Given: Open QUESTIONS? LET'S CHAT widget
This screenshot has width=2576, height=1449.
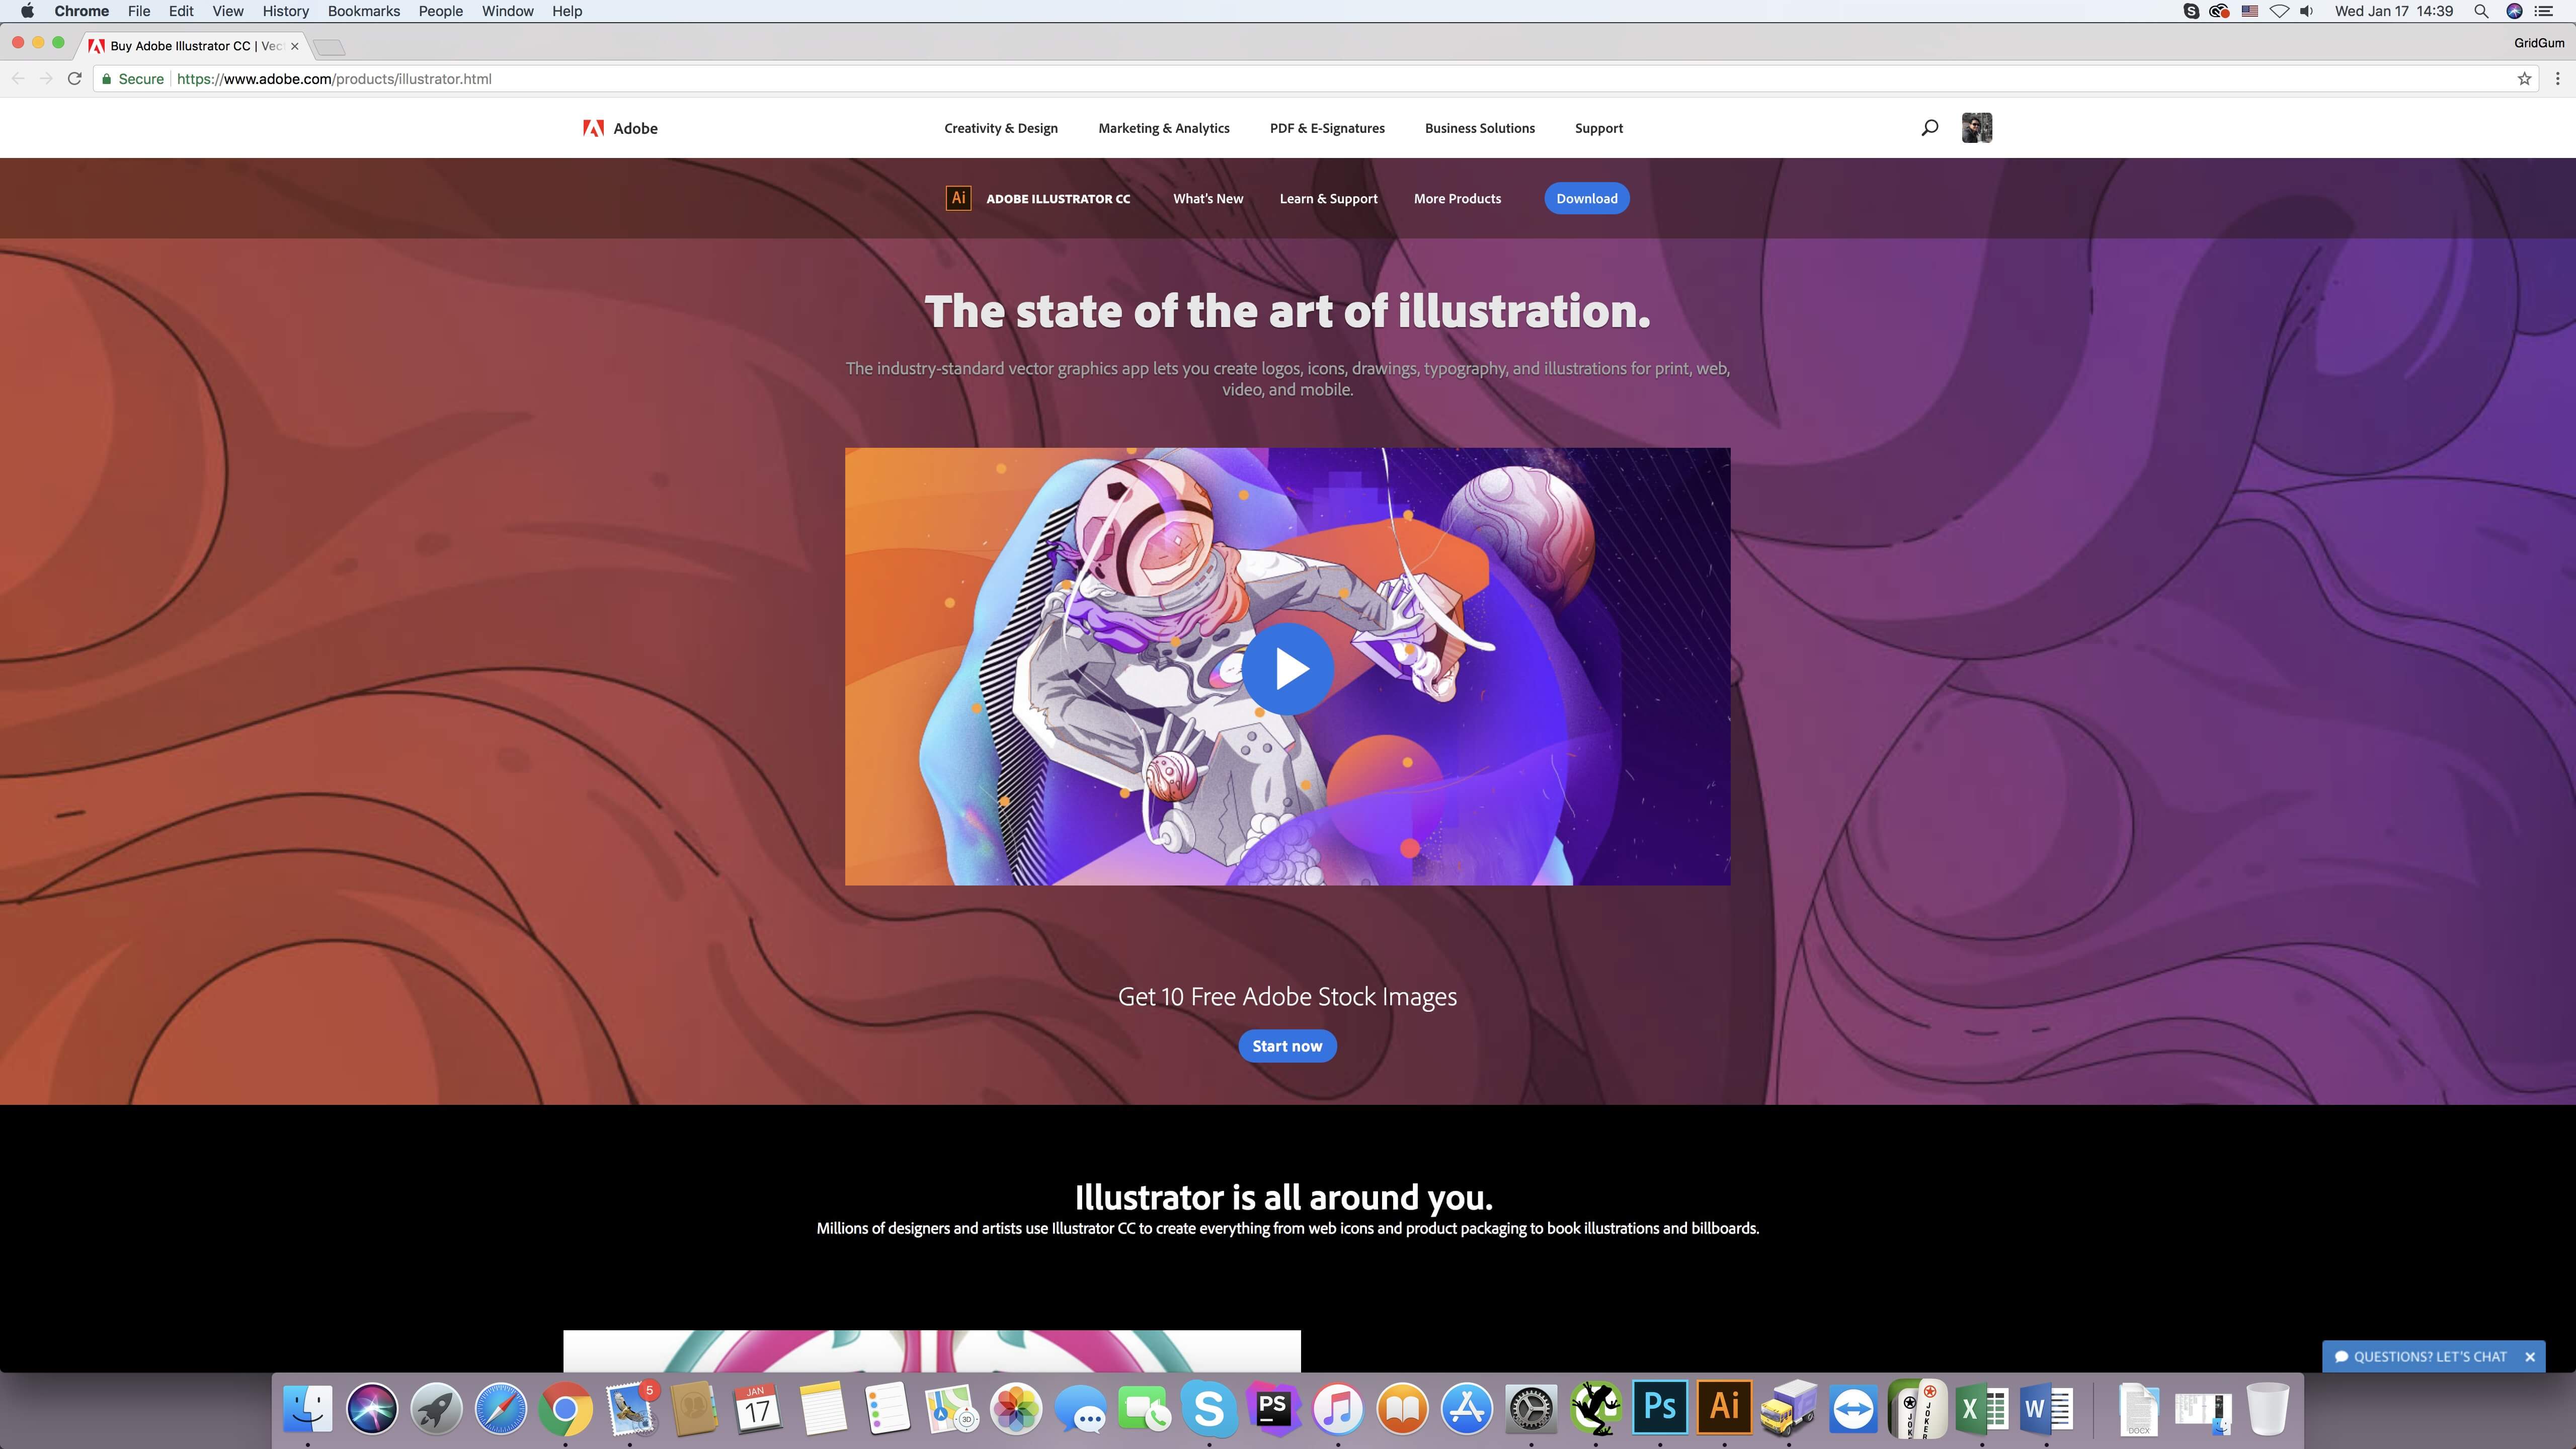Looking at the screenshot, I should point(2421,1357).
